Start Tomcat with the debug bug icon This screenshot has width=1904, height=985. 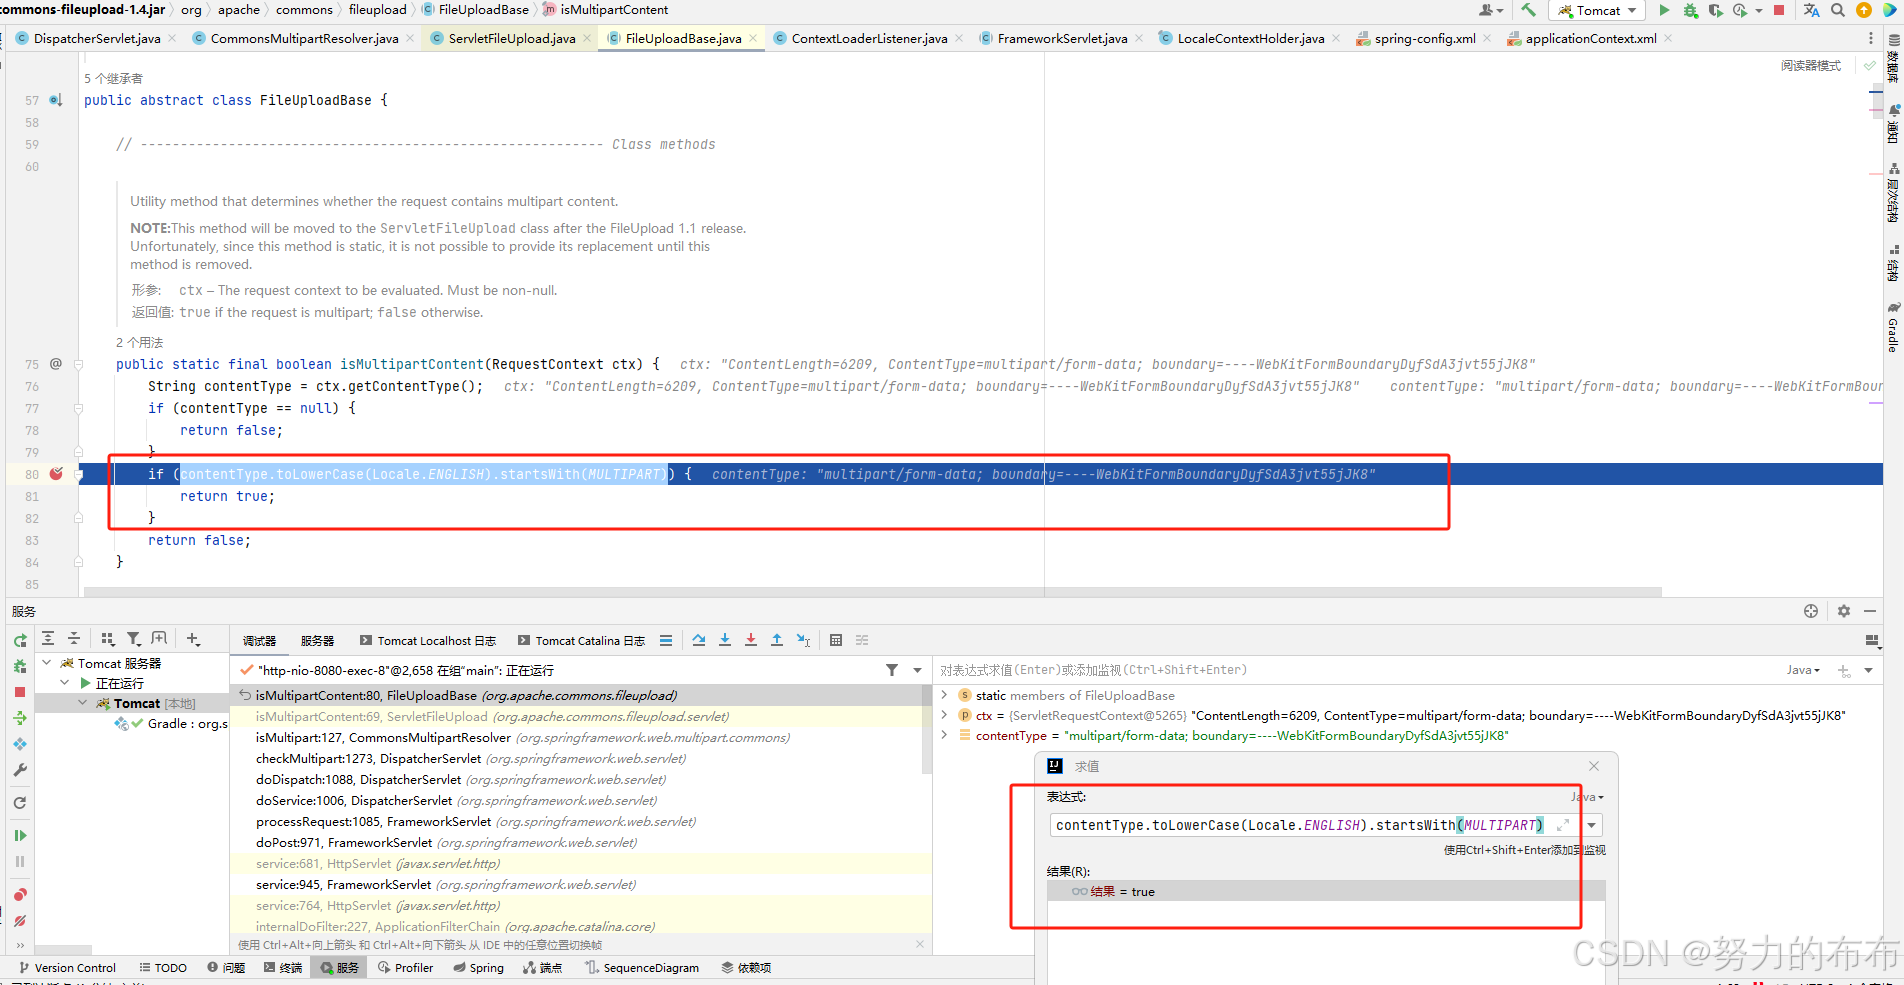1690,10
